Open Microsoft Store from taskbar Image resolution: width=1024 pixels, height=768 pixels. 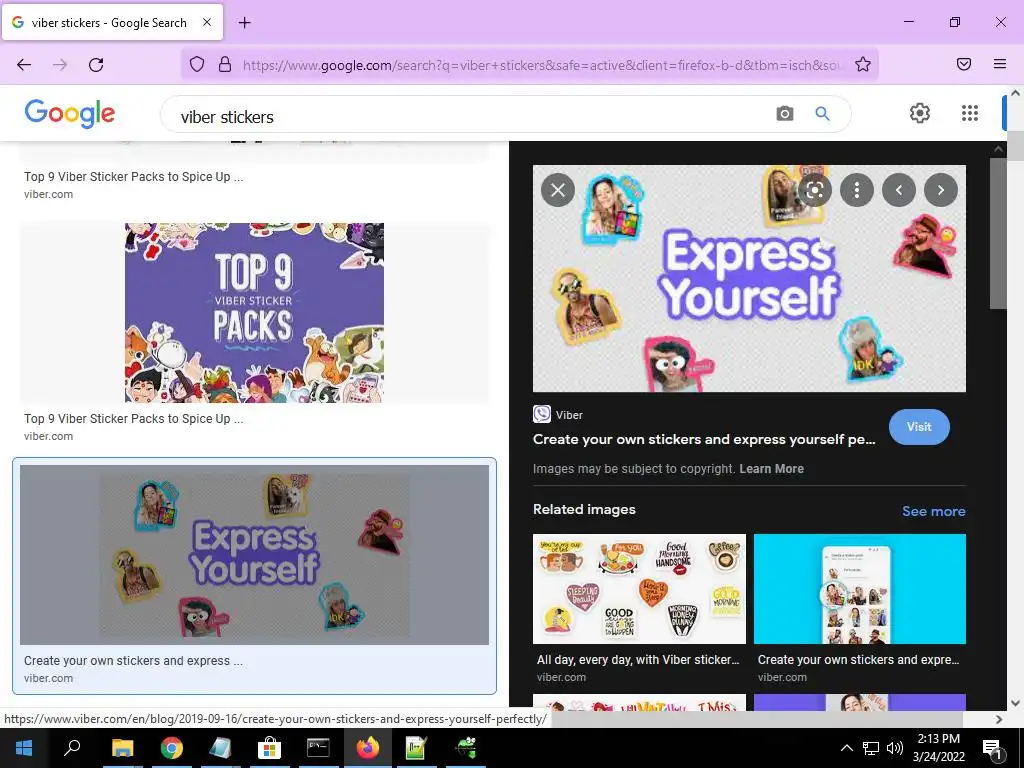(x=269, y=748)
